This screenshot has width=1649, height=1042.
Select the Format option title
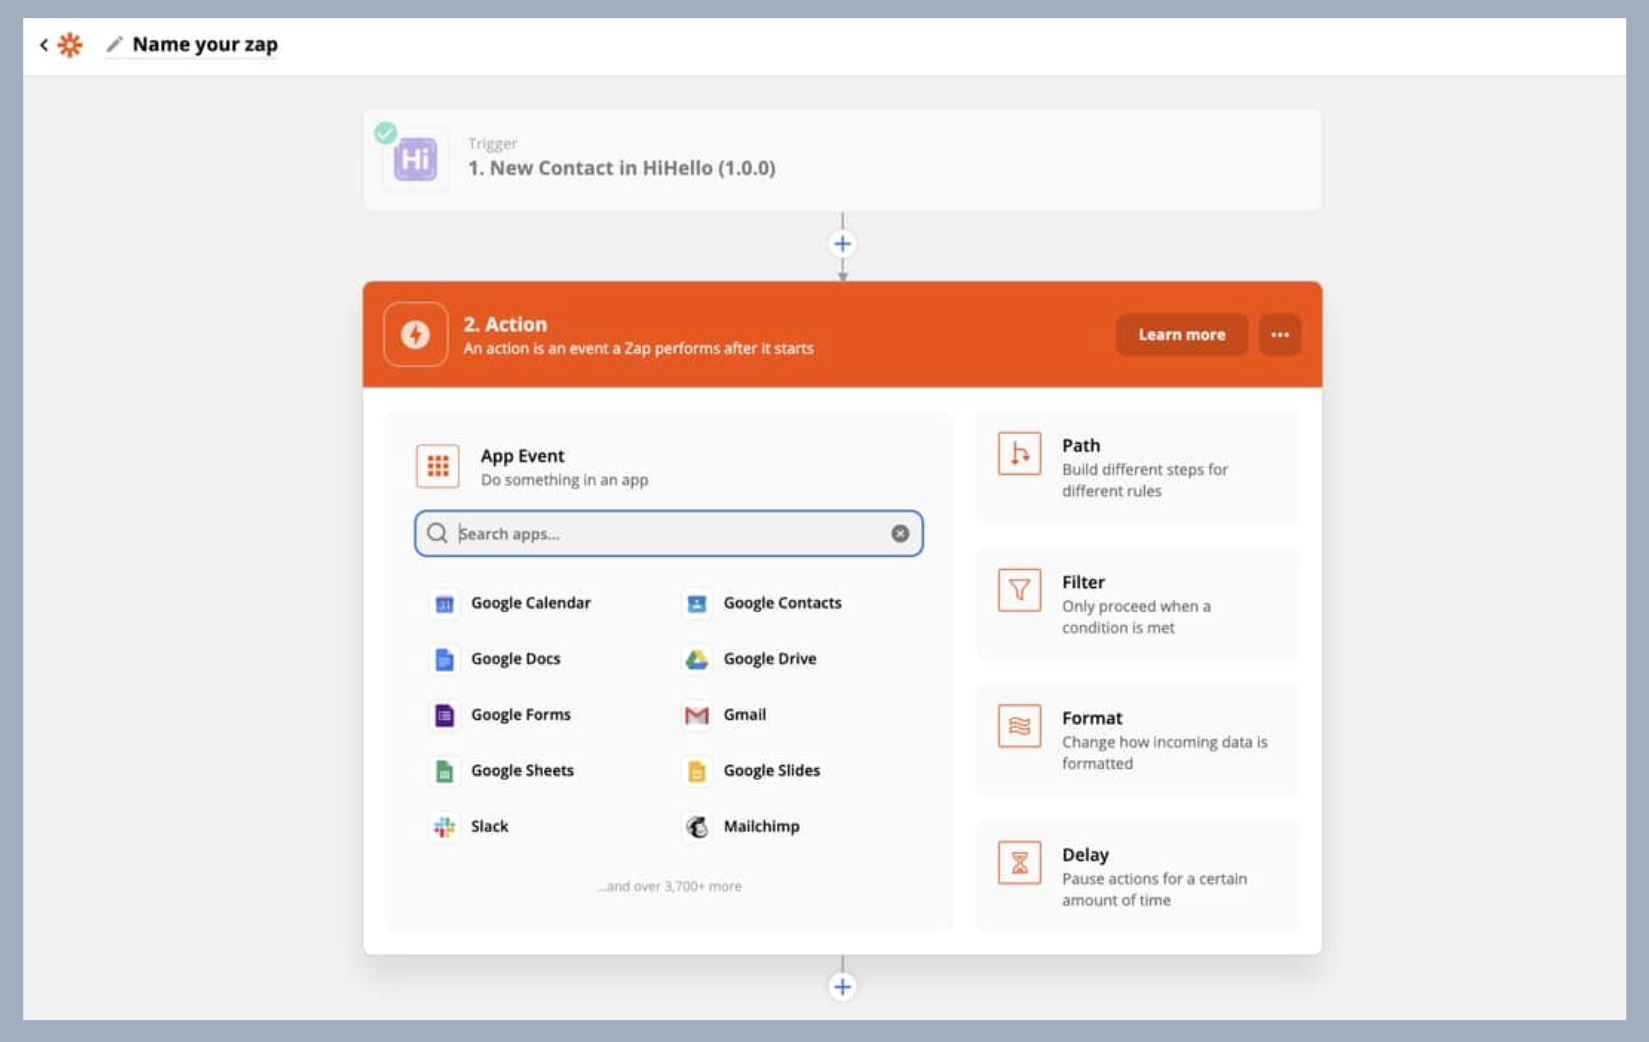(x=1092, y=718)
